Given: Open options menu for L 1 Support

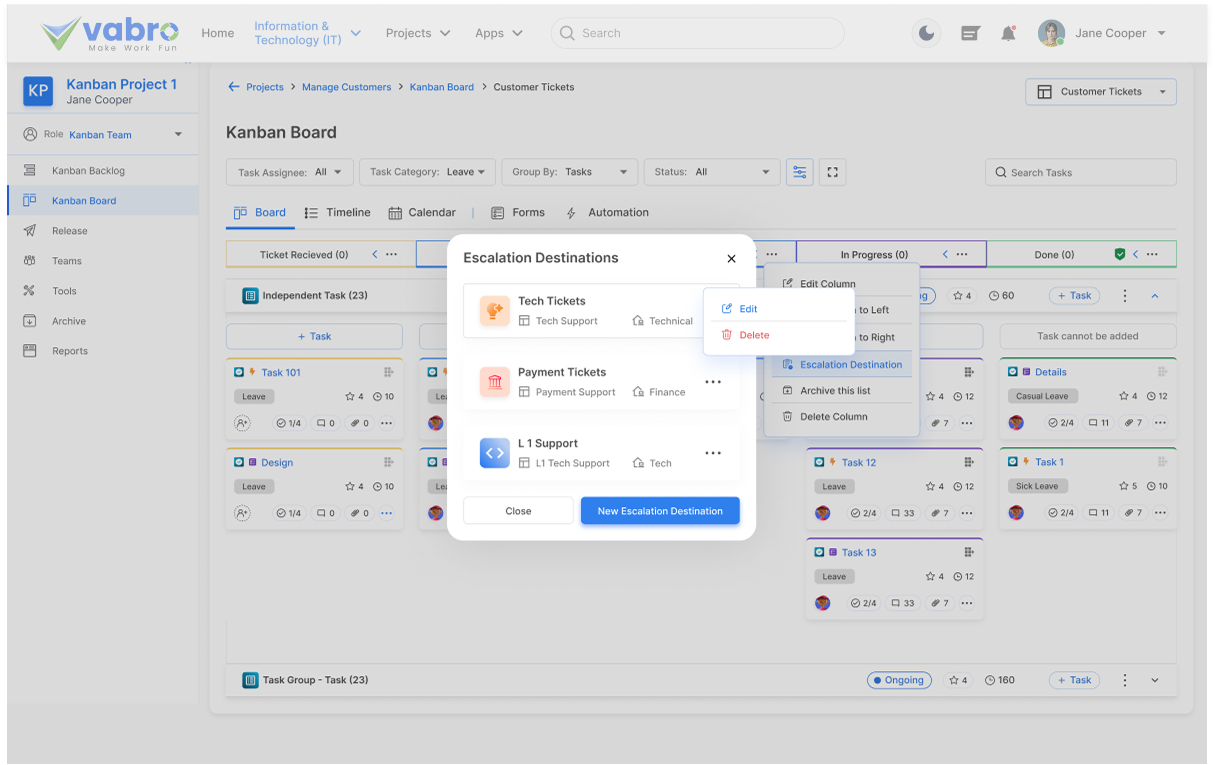Looking at the screenshot, I should [713, 453].
